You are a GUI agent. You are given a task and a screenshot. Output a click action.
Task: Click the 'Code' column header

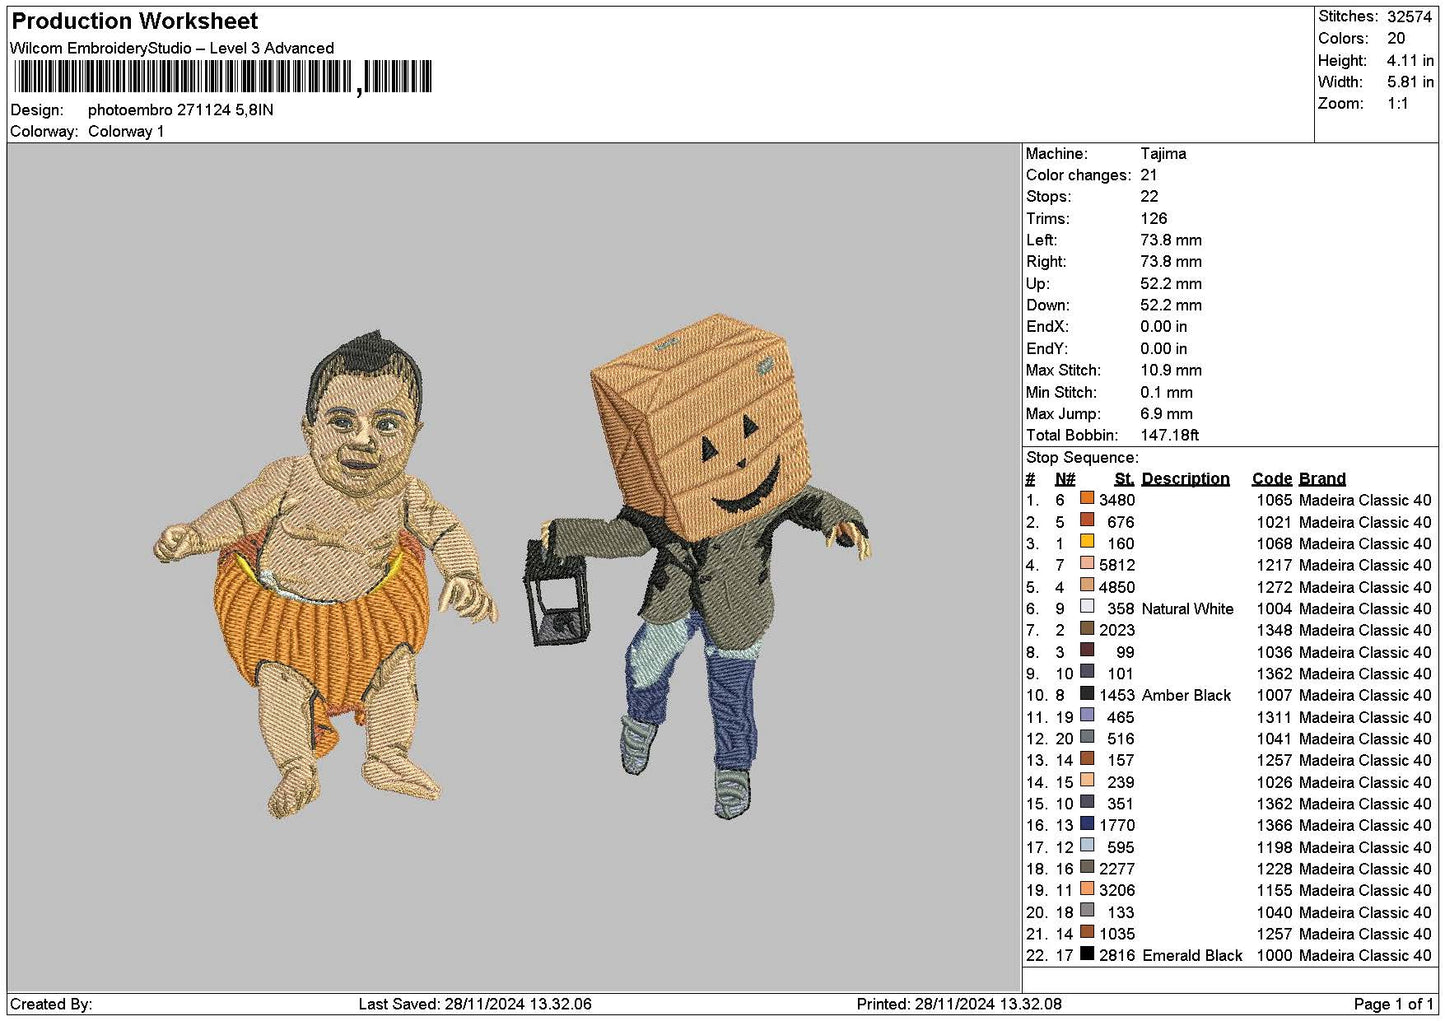[1271, 479]
